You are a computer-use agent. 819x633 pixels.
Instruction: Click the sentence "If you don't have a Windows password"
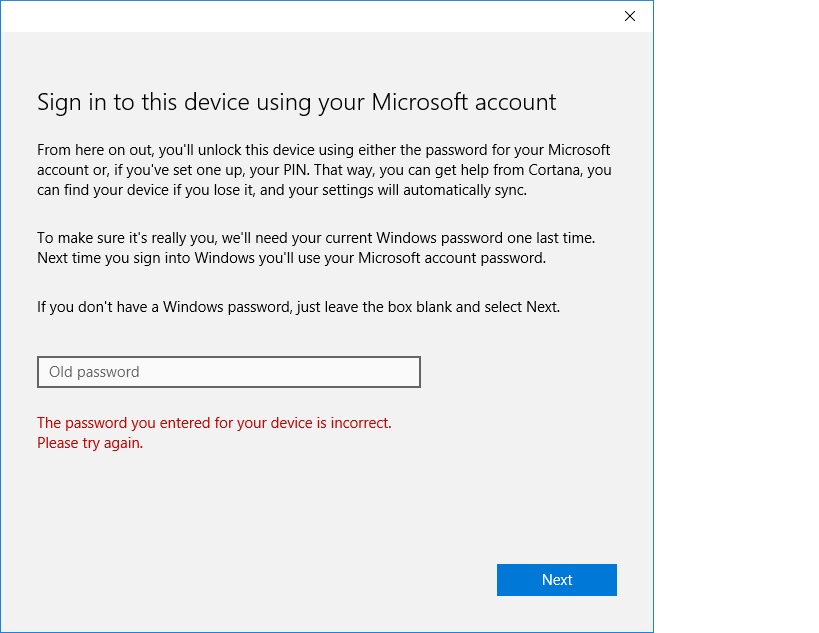click(x=298, y=307)
